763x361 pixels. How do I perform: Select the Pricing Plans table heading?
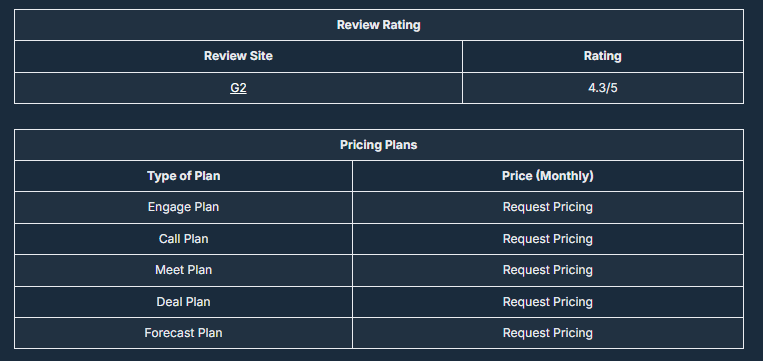379,145
